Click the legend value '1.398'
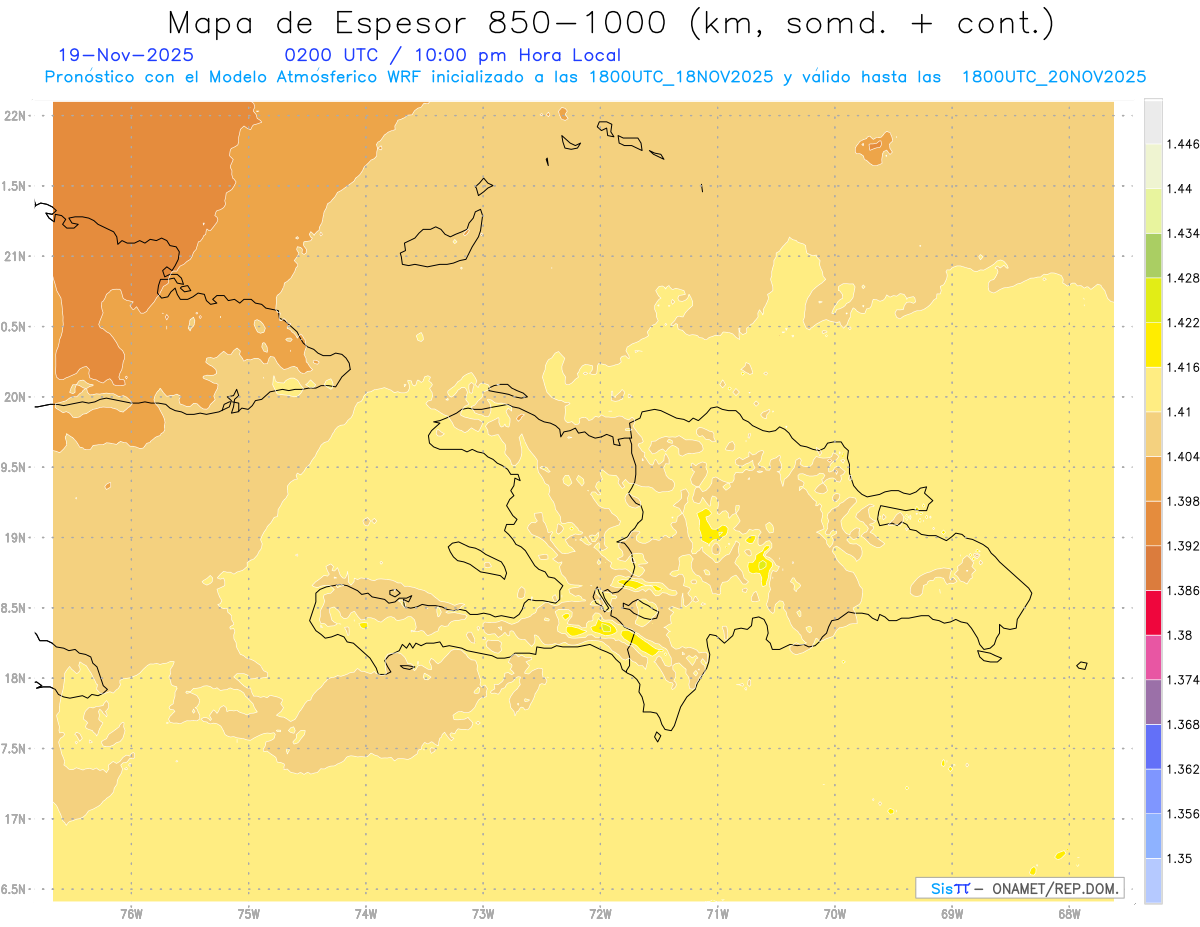The width and height of the screenshot is (1200, 927). click(1183, 501)
